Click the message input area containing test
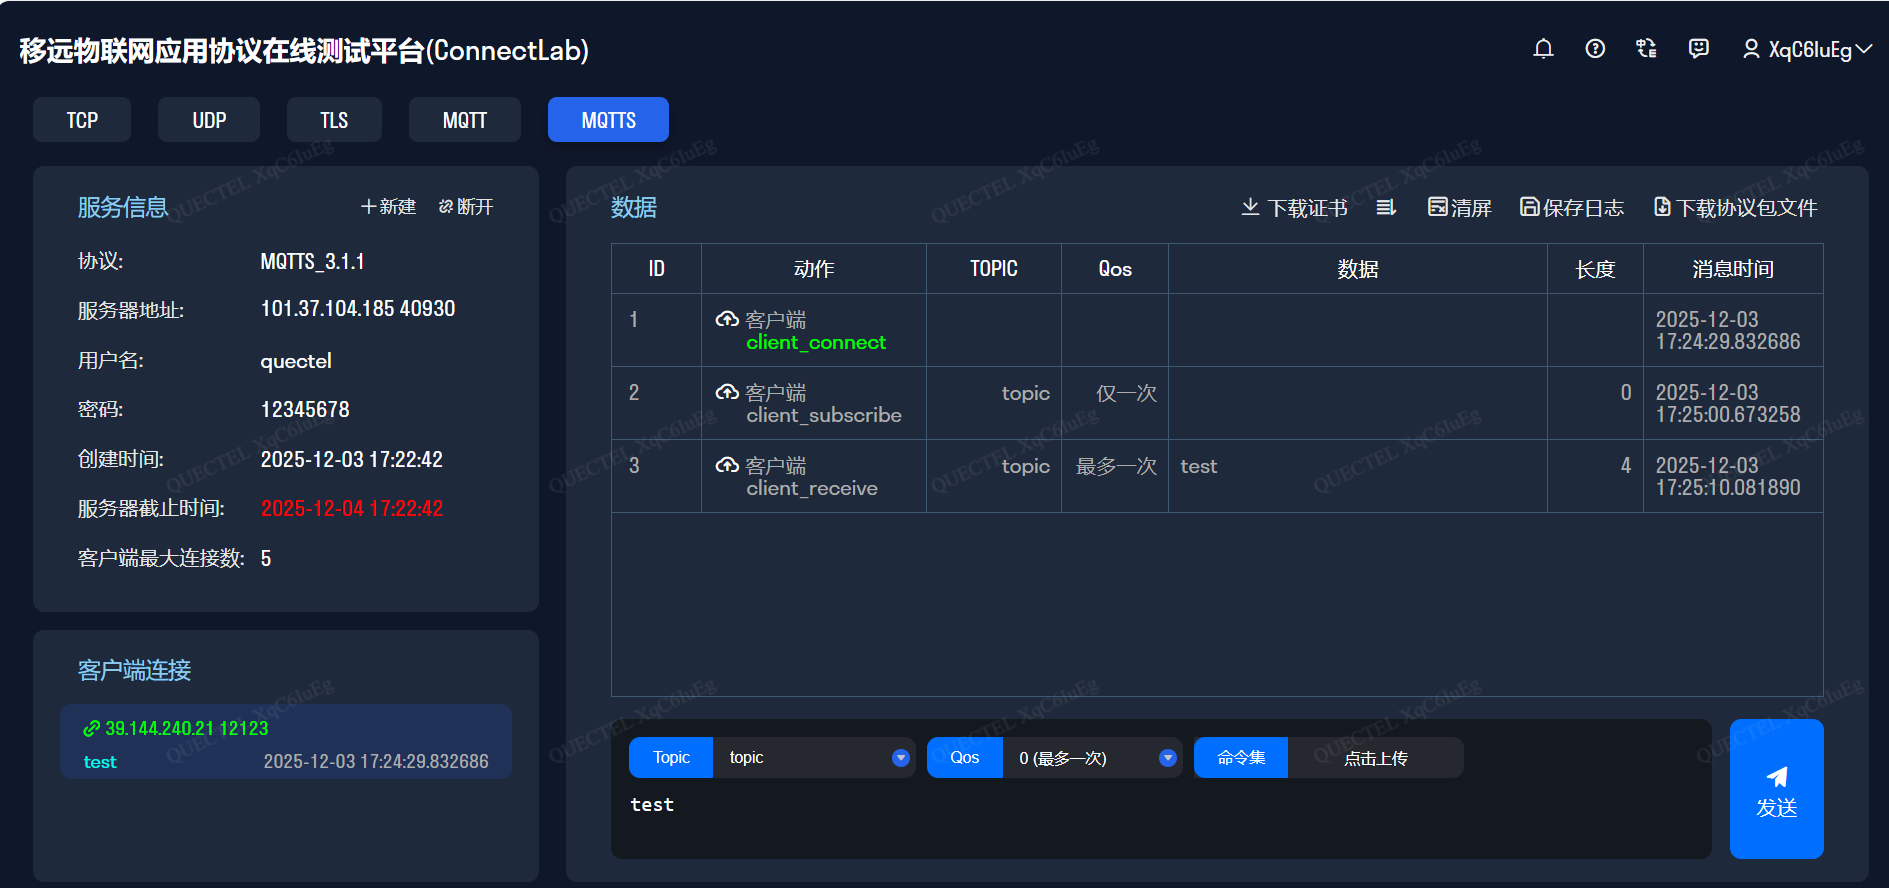 [x=1160, y=820]
